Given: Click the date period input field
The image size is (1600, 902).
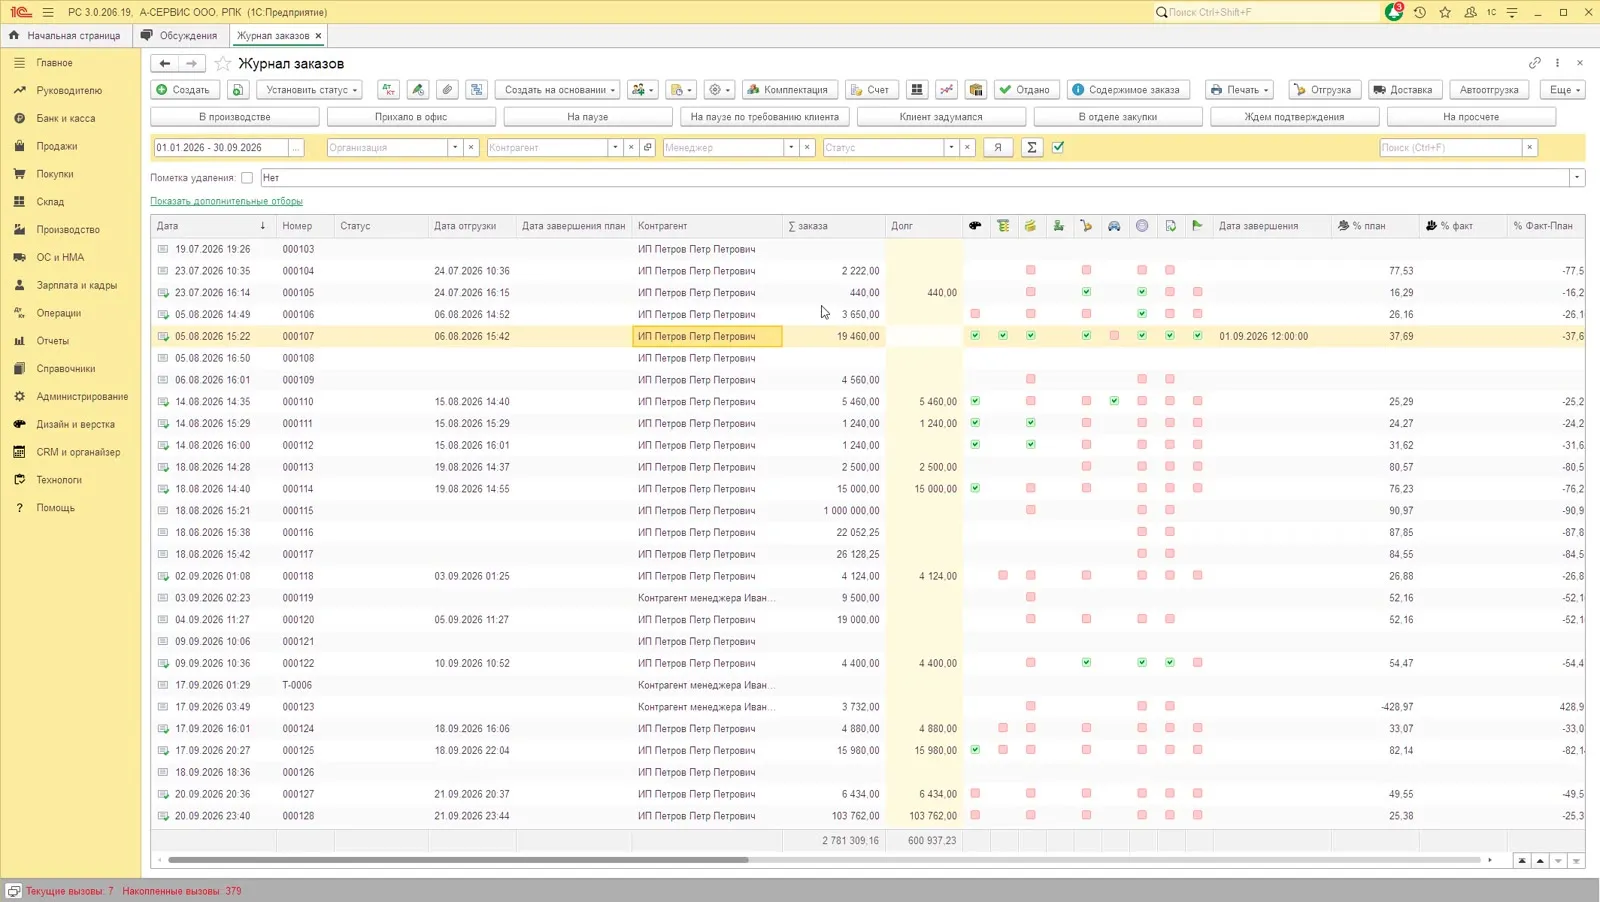Looking at the screenshot, I should [x=220, y=147].
